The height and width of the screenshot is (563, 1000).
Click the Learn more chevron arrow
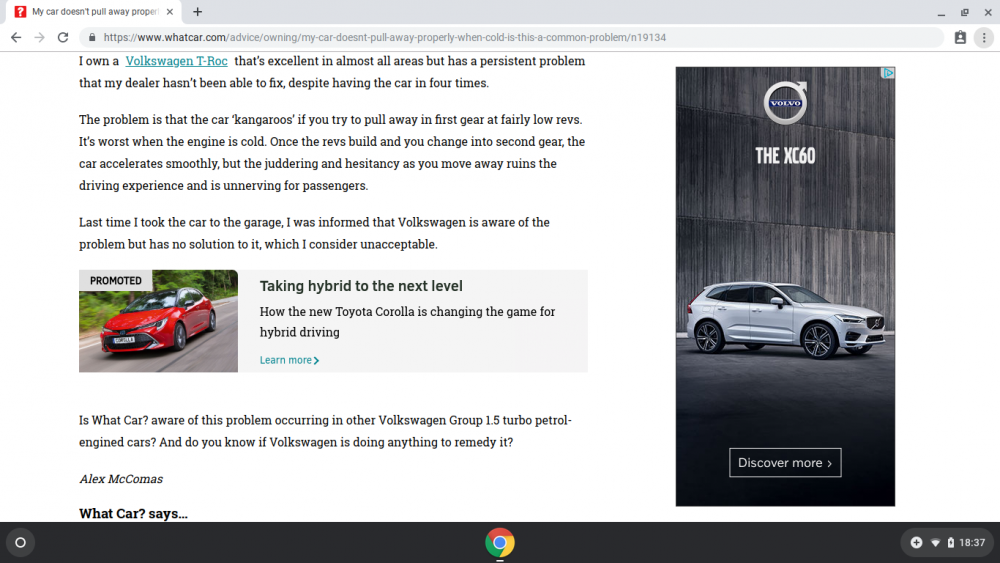(316, 361)
